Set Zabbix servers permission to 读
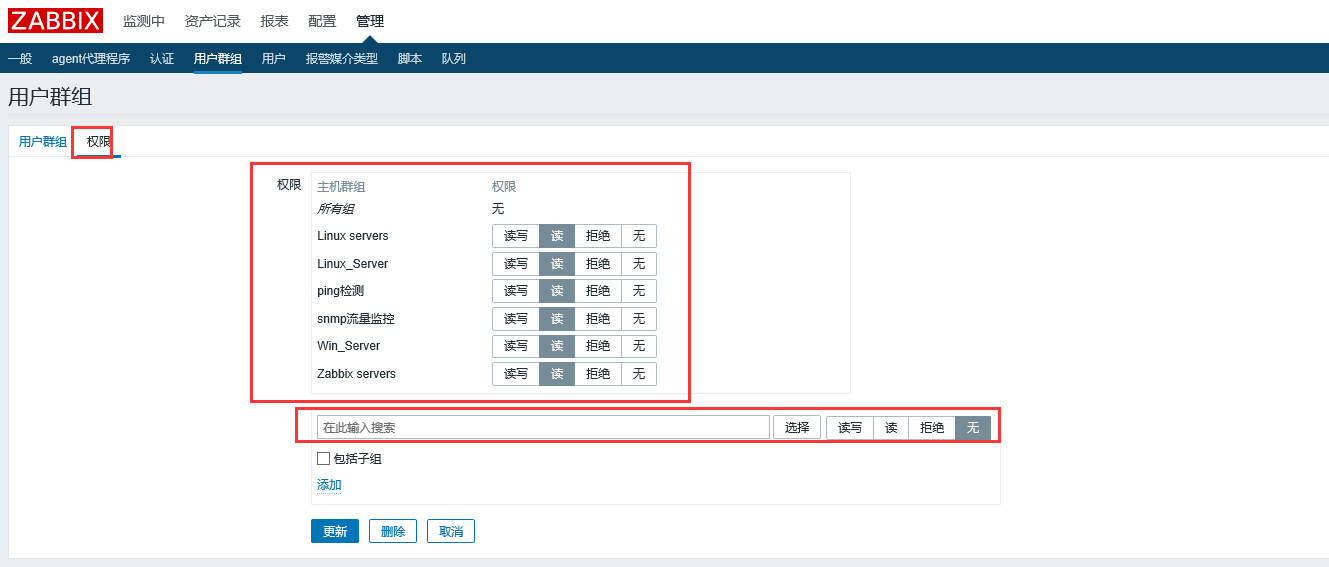Viewport: 1329px width, 567px height. click(x=557, y=374)
